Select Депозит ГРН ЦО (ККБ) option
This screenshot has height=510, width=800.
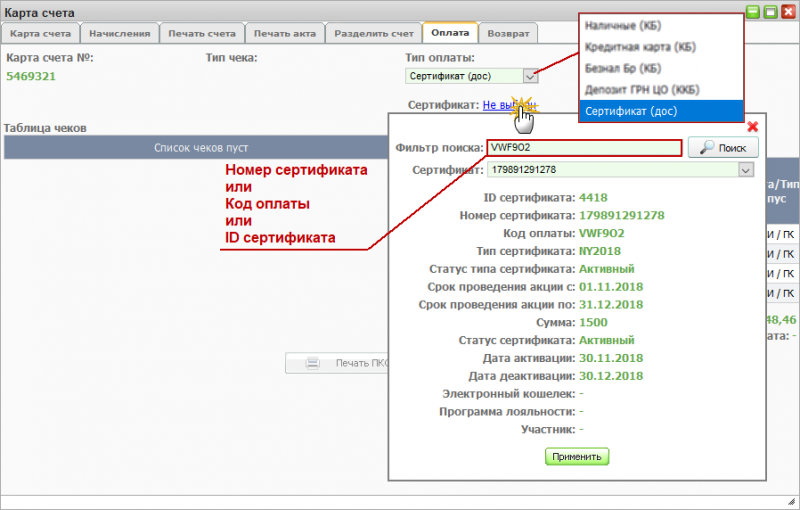point(641,90)
